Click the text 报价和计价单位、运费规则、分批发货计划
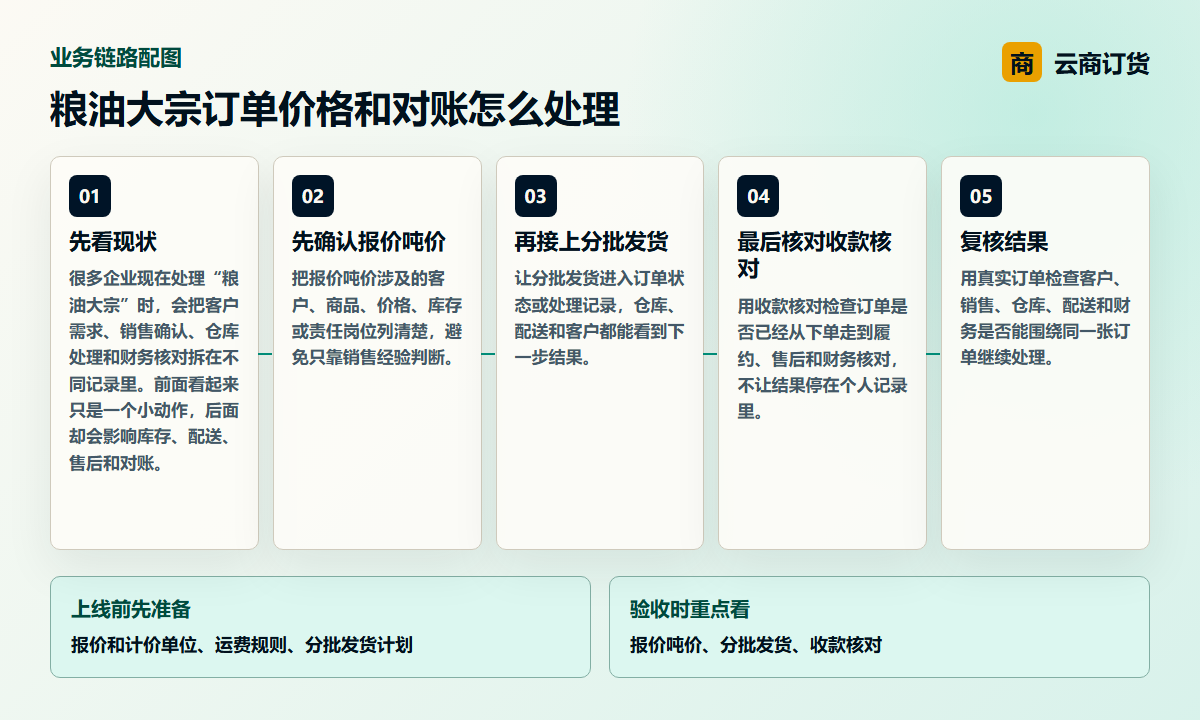 pos(242,645)
